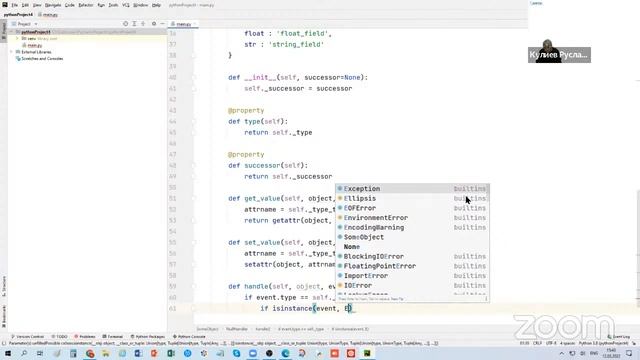640x360 pixels.
Task: Open the Windows notification center
Action: [629, 353]
